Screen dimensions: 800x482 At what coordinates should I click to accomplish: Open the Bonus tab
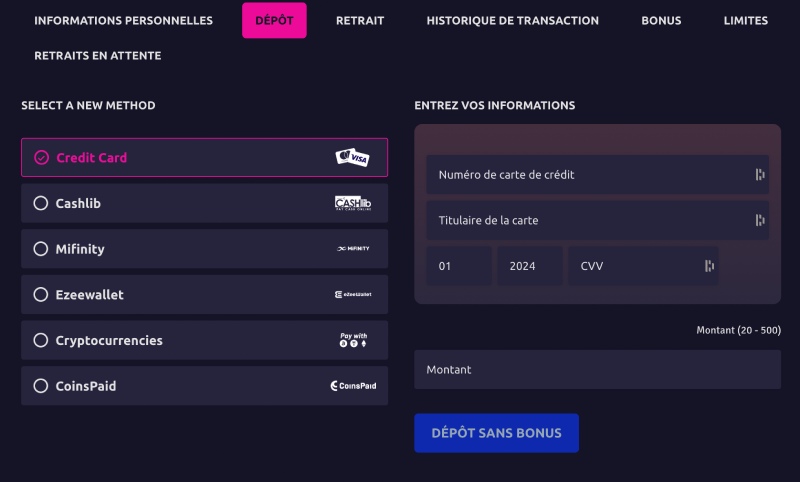click(661, 20)
